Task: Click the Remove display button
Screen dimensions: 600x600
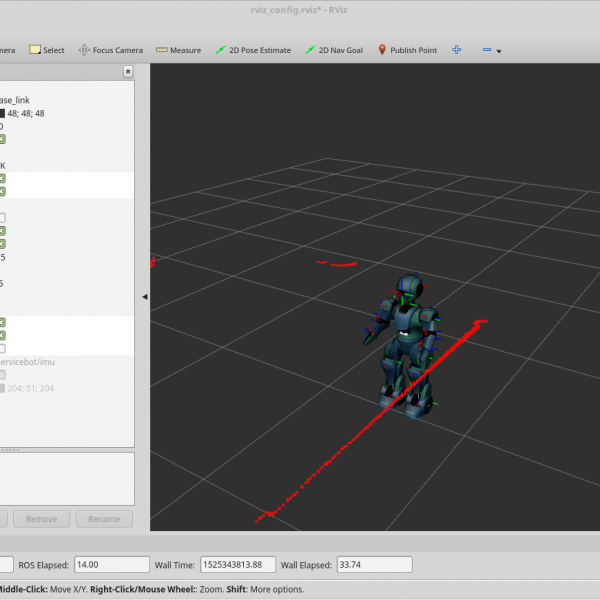Action: coord(42,519)
